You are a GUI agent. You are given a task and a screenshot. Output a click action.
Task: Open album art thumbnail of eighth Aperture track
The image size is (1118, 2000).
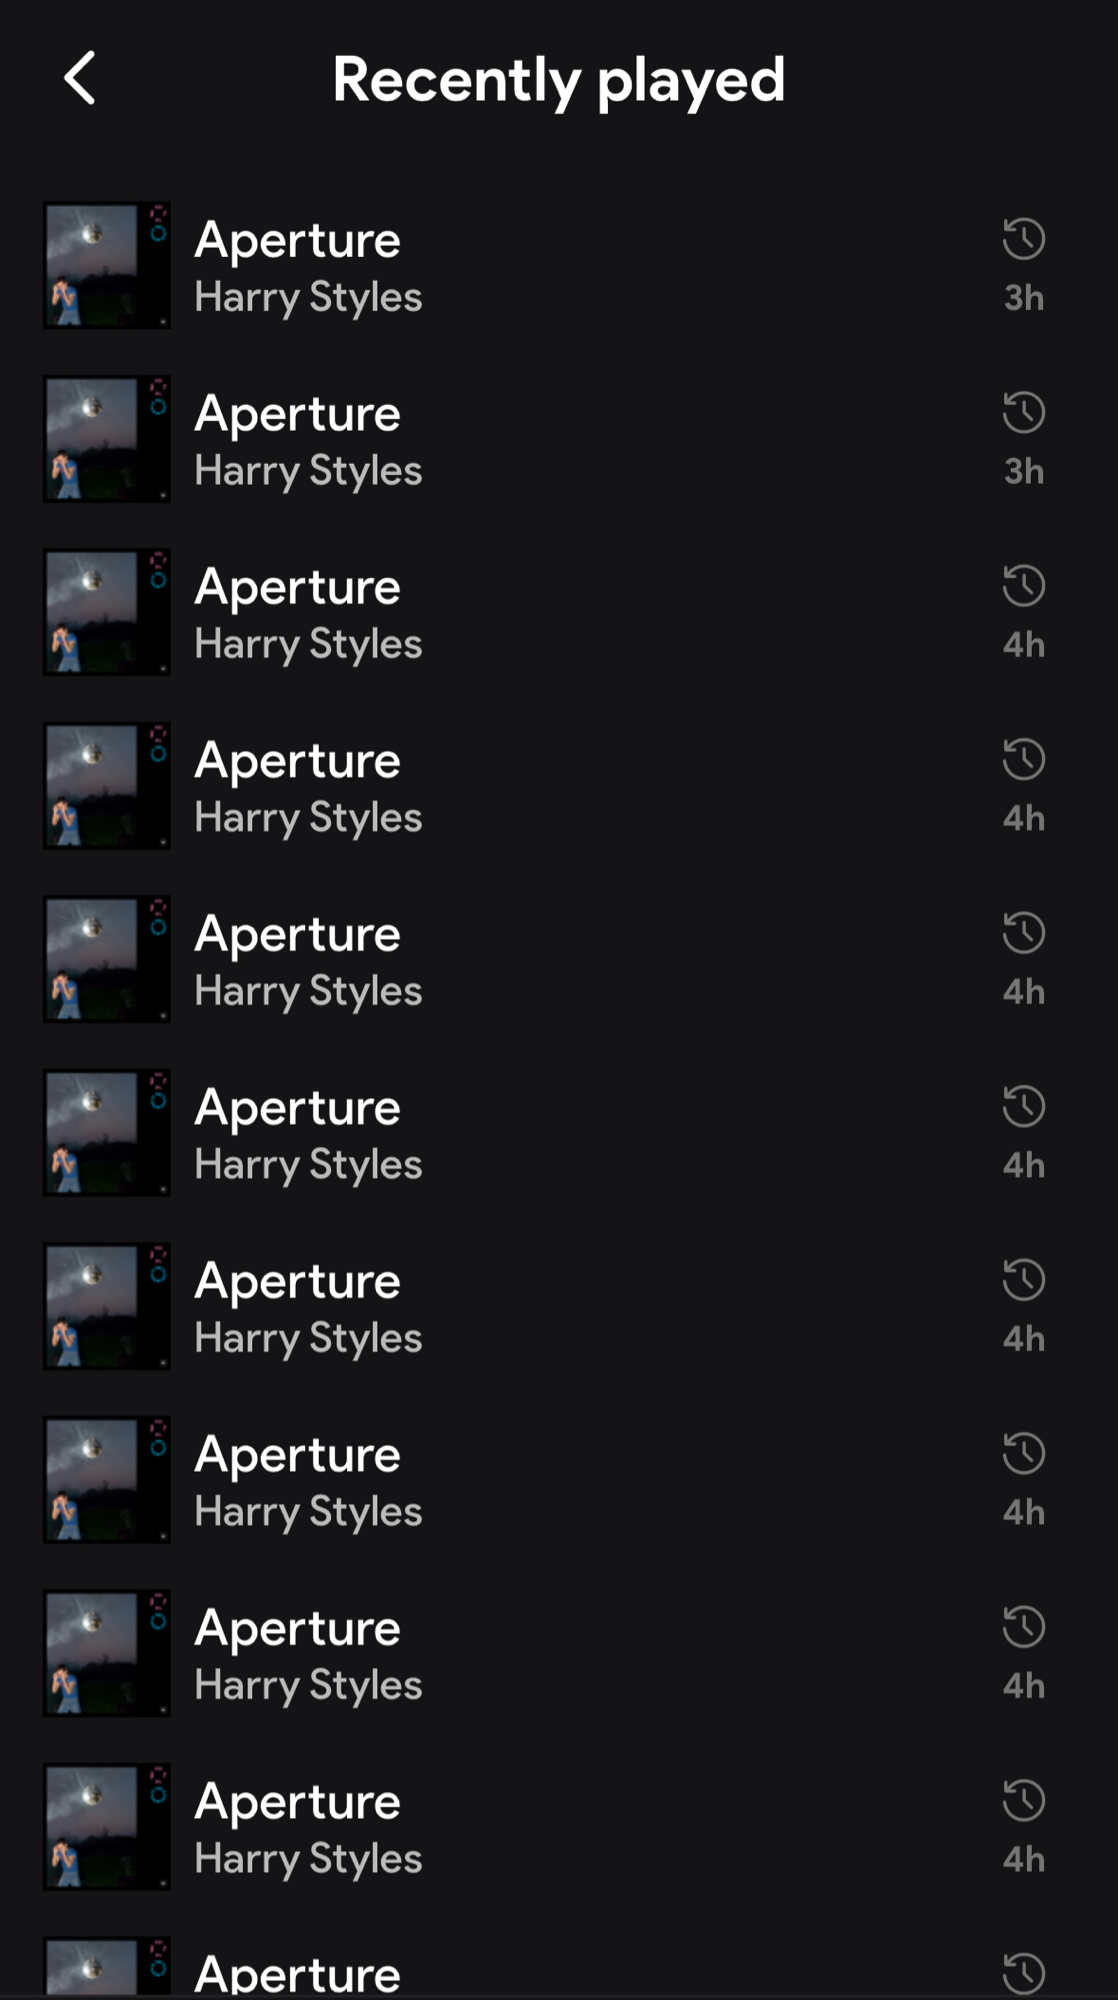tap(106, 1480)
